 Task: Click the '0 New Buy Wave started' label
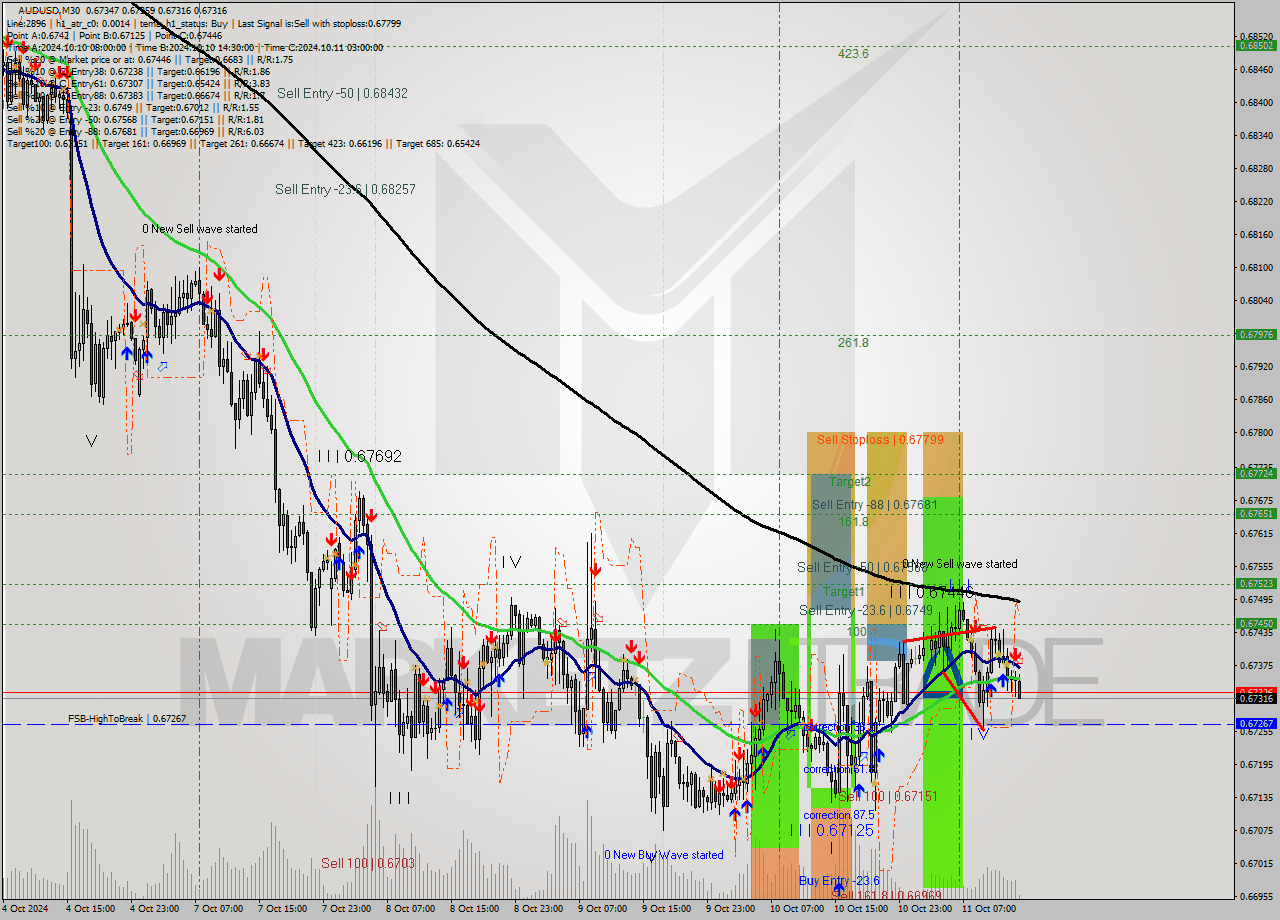(663, 855)
